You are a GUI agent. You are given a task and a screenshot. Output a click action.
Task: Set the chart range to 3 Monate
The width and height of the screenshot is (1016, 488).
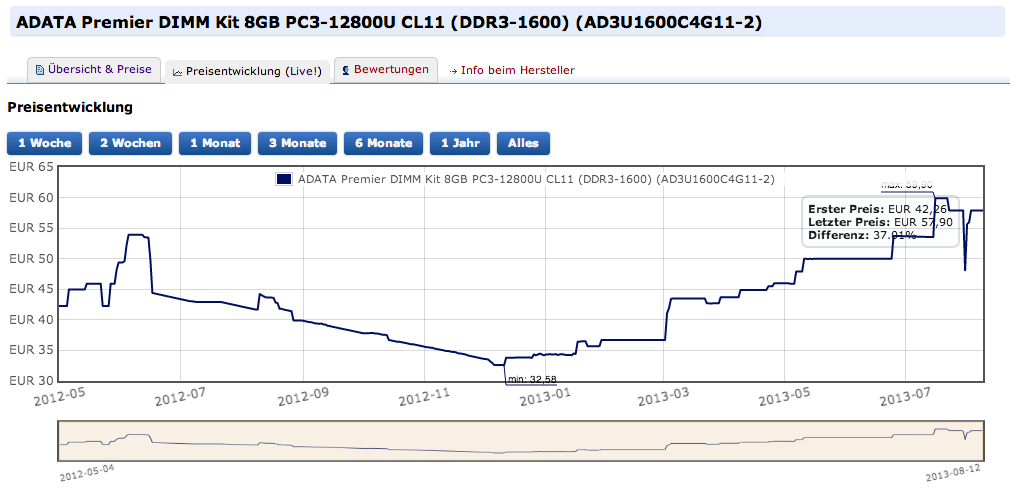[297, 143]
